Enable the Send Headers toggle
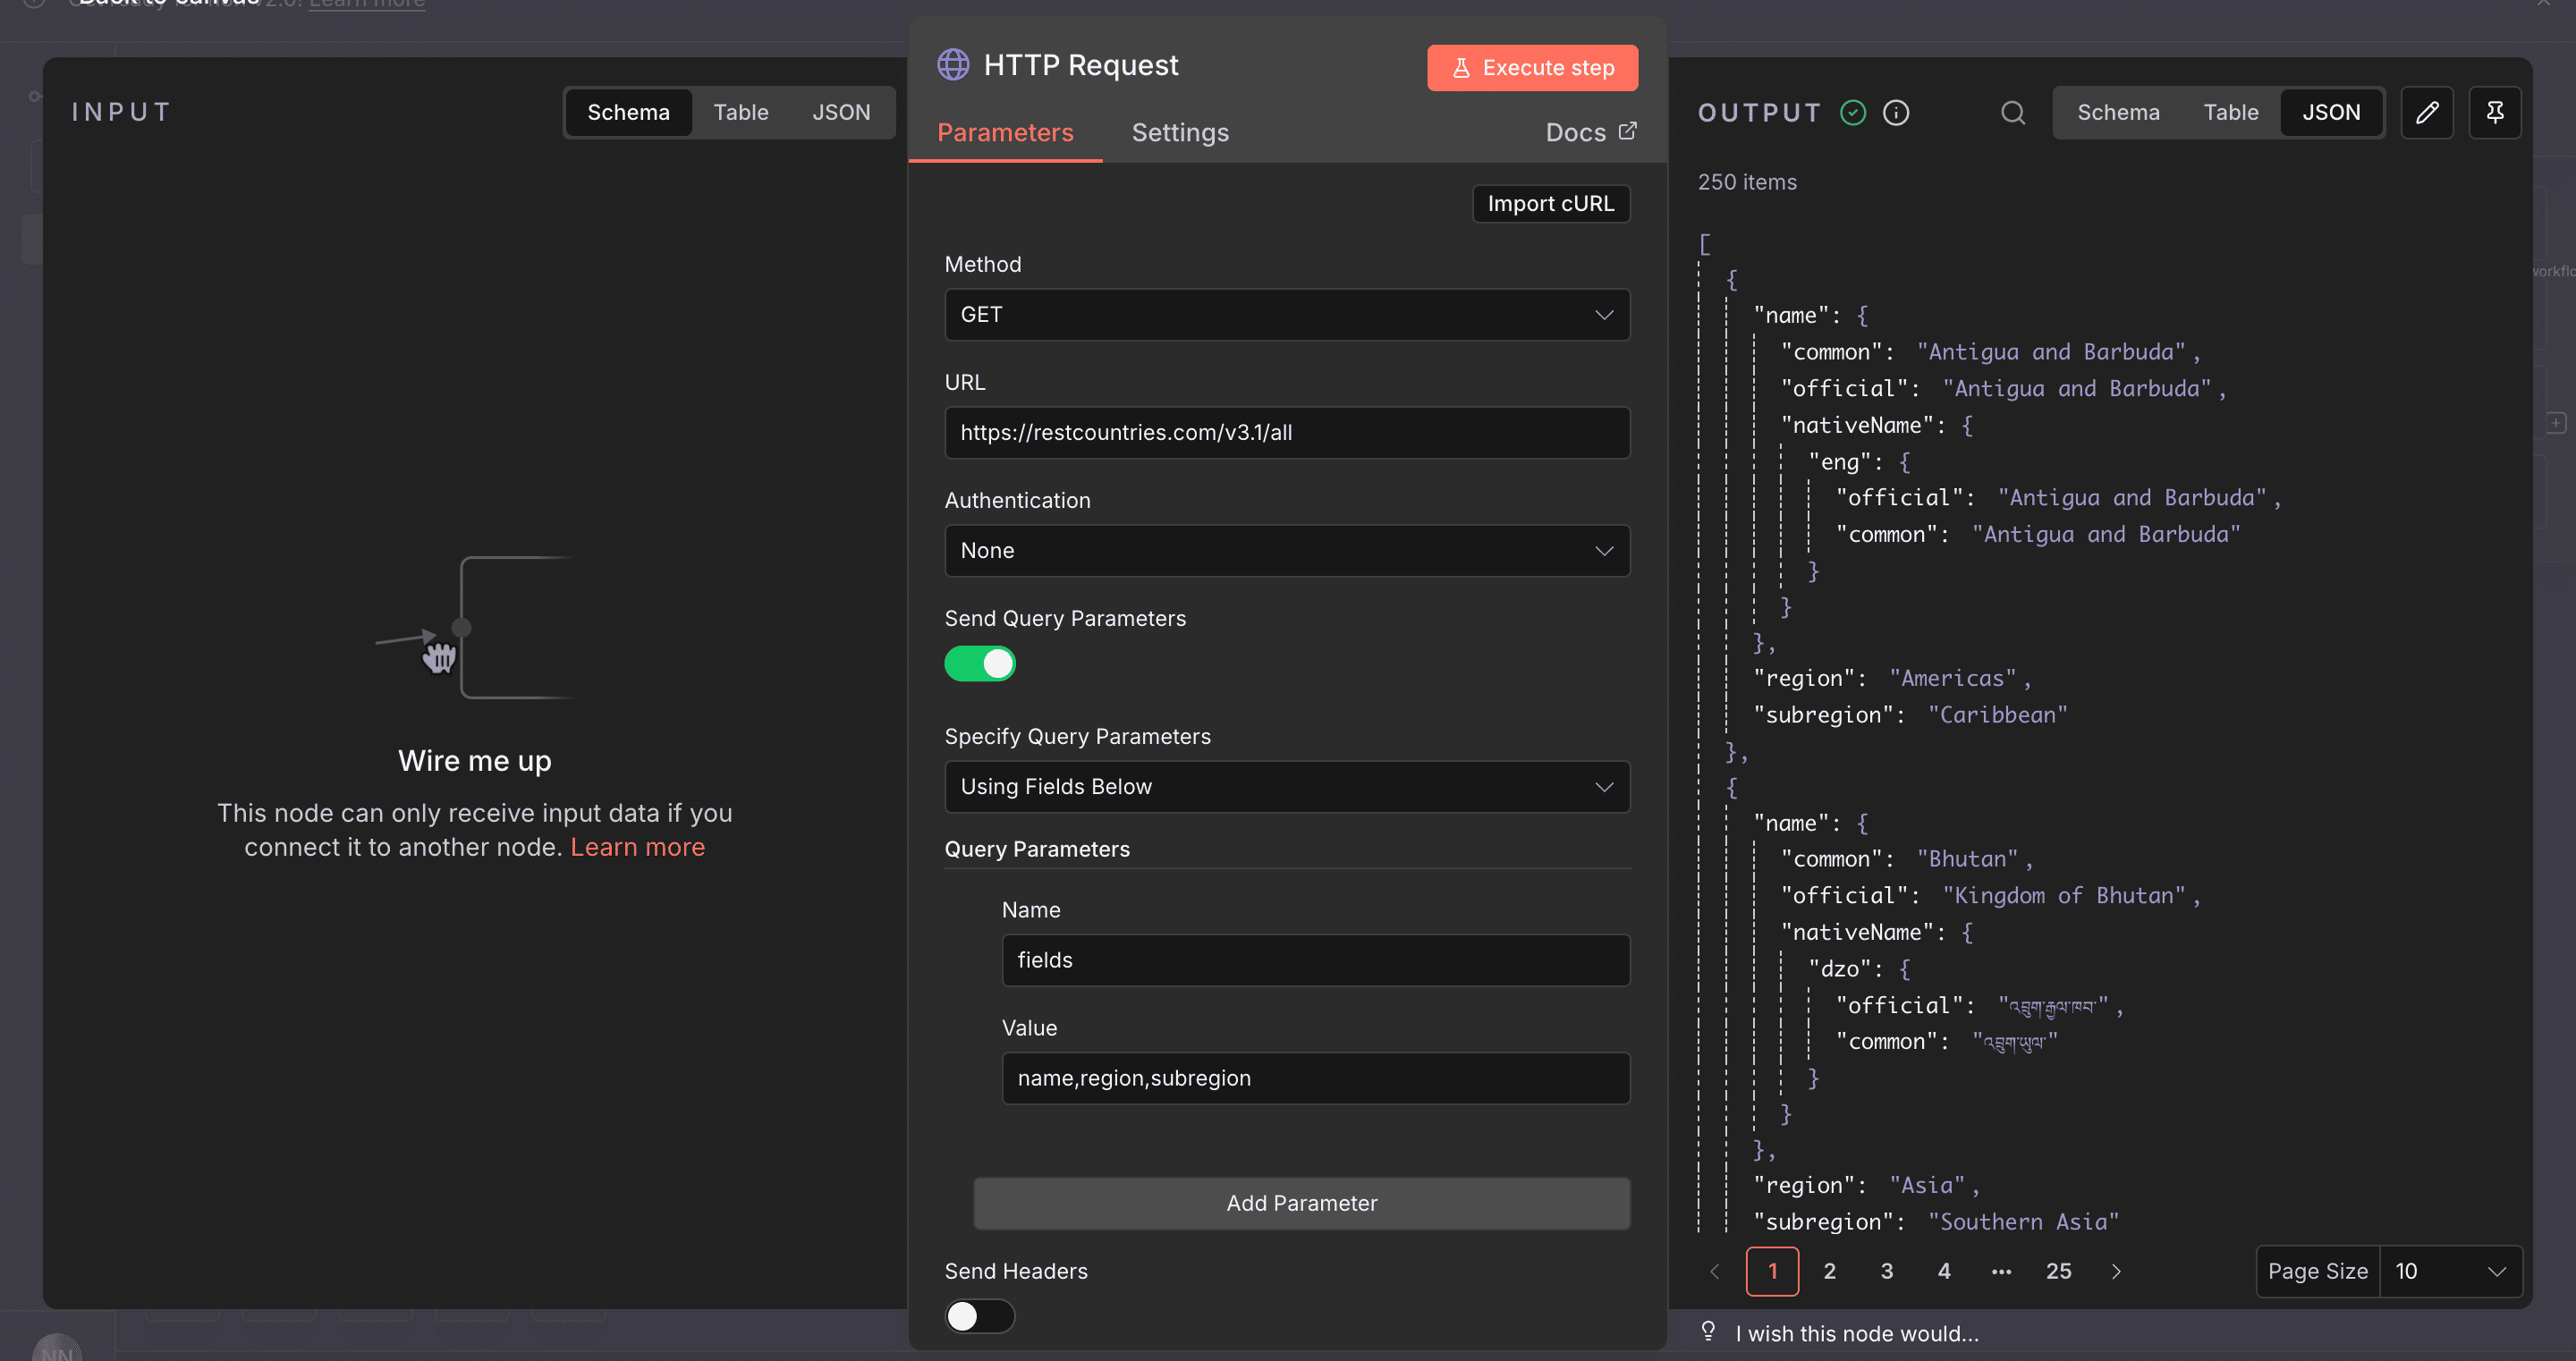The image size is (2576, 1361). click(x=979, y=1315)
